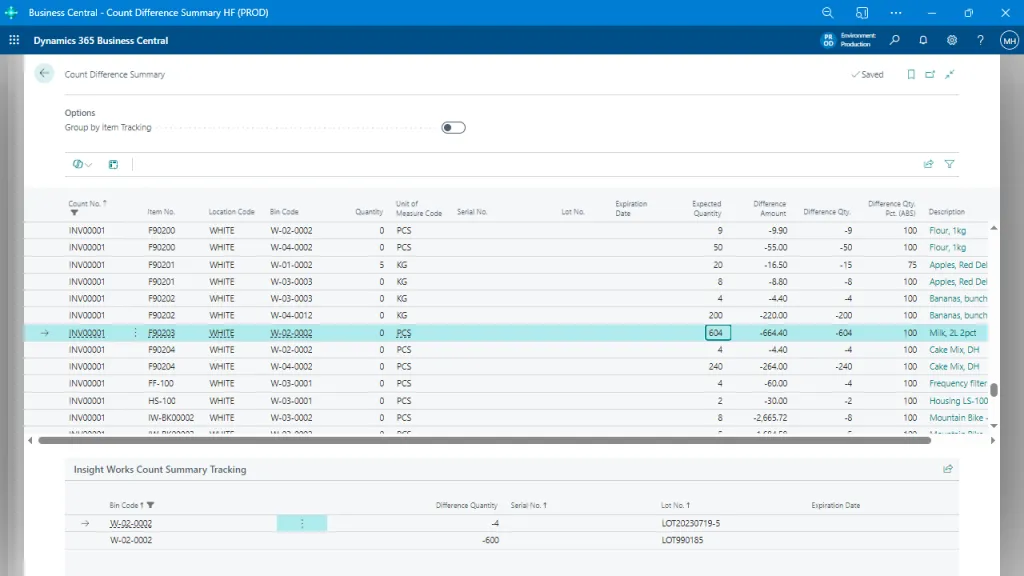Pop out the page in a new window
This screenshot has height=576, width=1024.
coord(930,73)
